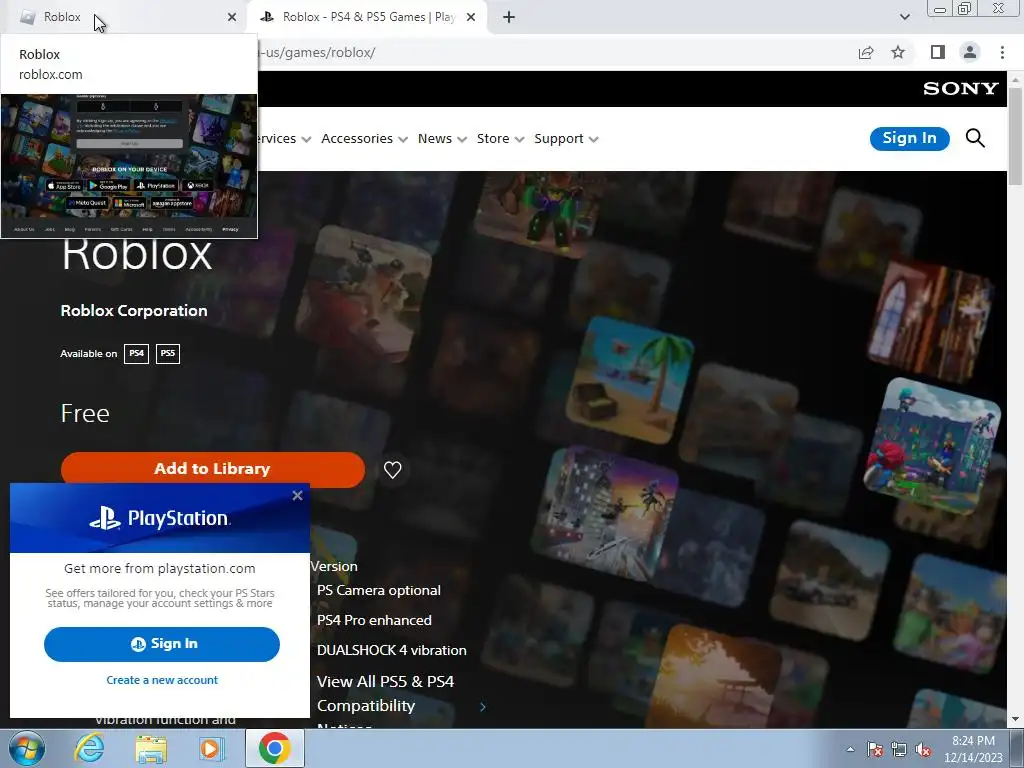Show hidden system tray icons arrow

[850, 749]
